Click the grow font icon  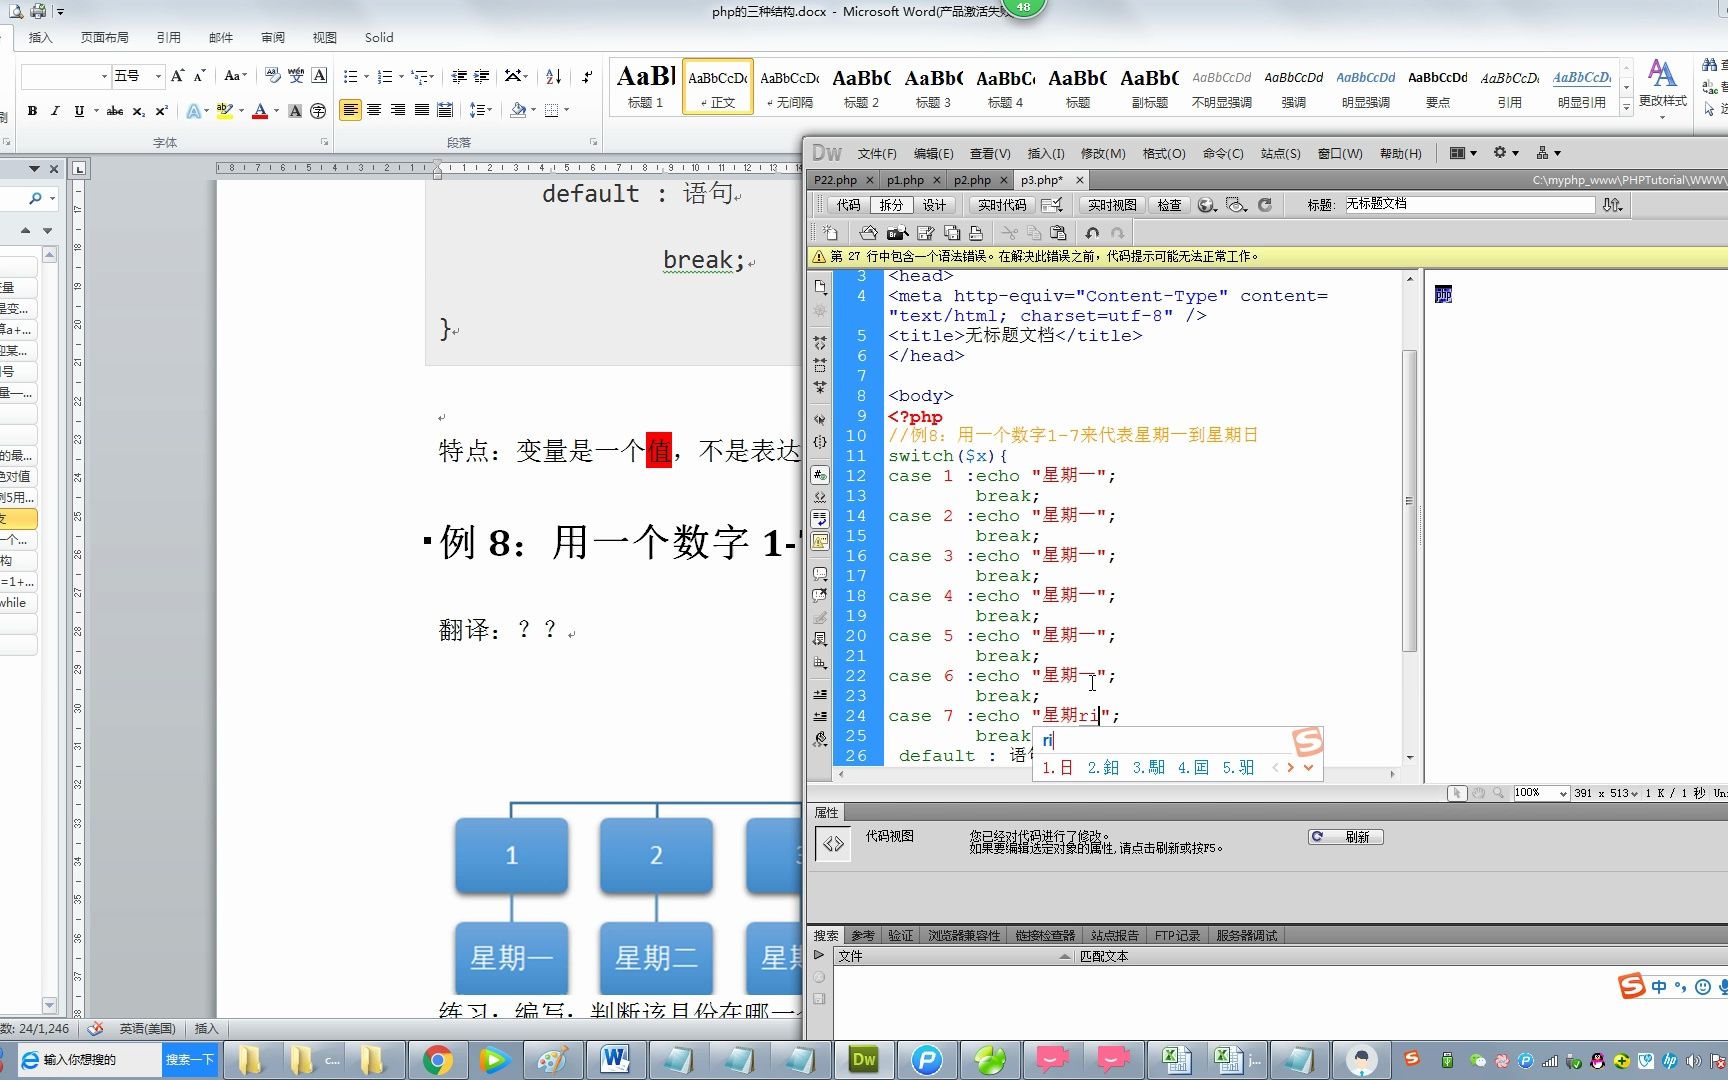click(177, 76)
